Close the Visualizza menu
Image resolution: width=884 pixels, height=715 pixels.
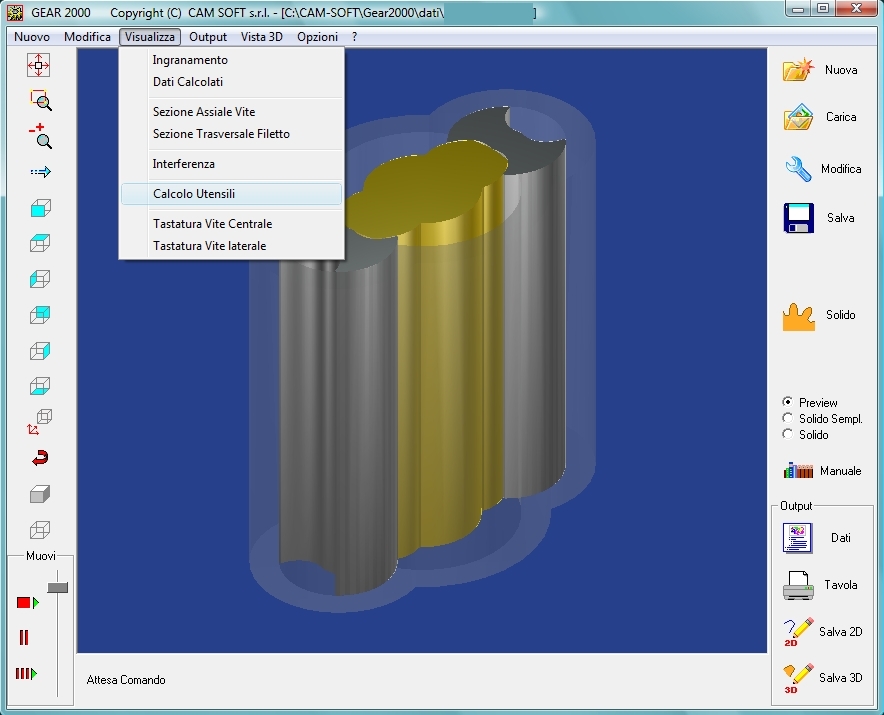coord(149,37)
